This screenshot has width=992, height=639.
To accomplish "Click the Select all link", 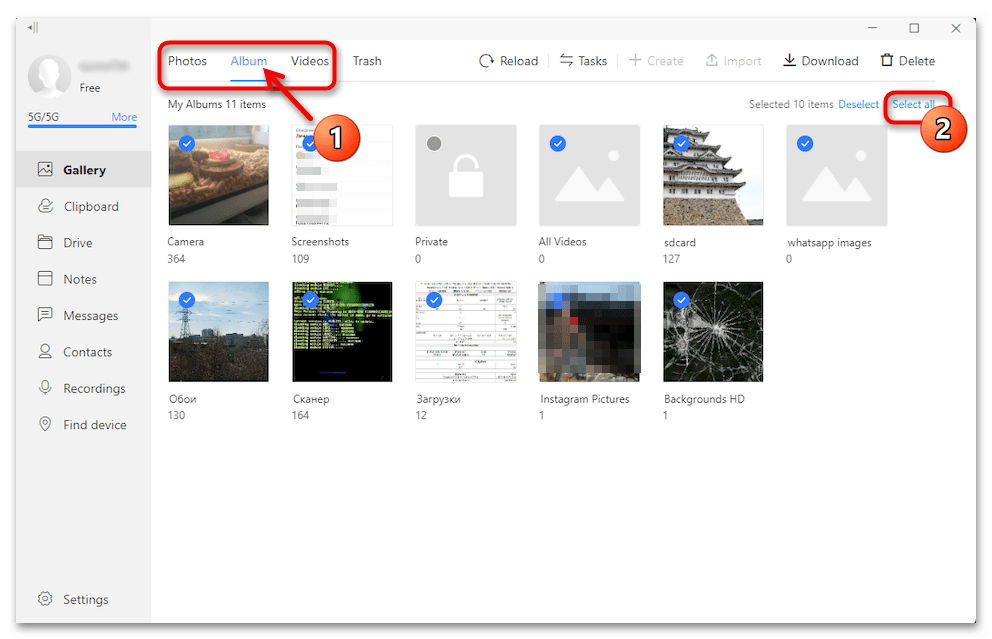I will [x=915, y=104].
